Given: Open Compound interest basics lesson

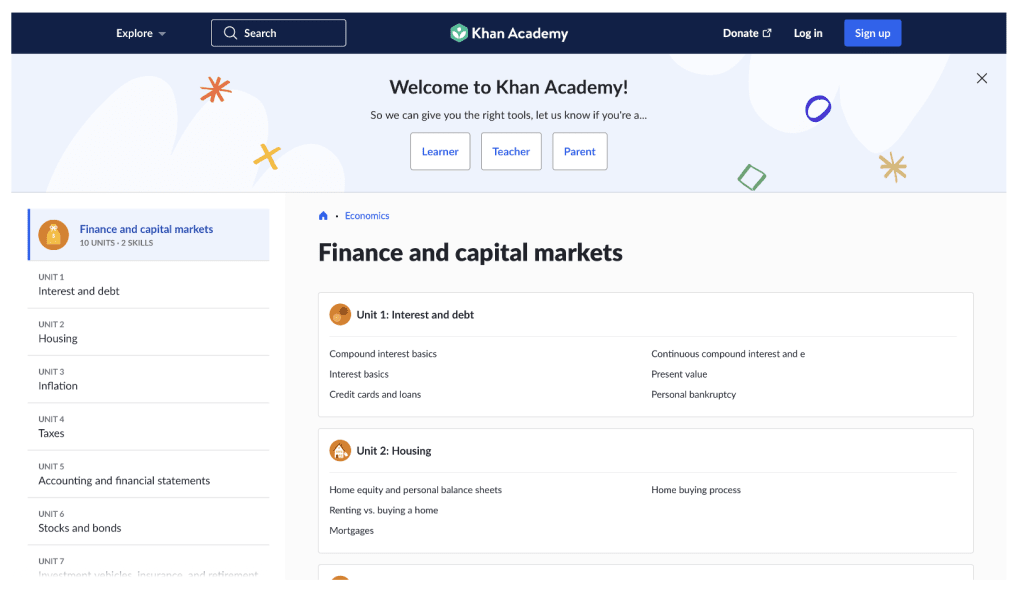Looking at the screenshot, I should [383, 354].
